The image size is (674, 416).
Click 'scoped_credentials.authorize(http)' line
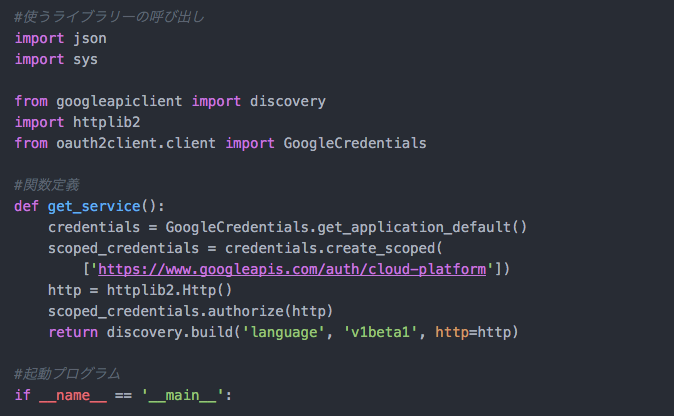[190, 311]
